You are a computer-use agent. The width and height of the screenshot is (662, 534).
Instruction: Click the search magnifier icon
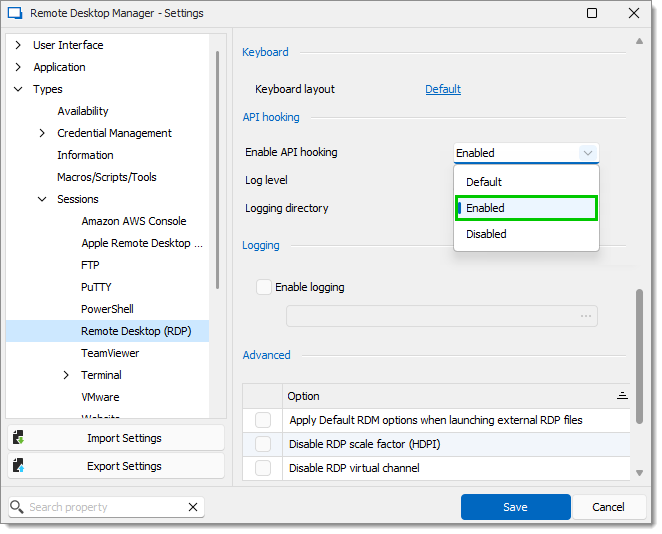(x=16, y=507)
